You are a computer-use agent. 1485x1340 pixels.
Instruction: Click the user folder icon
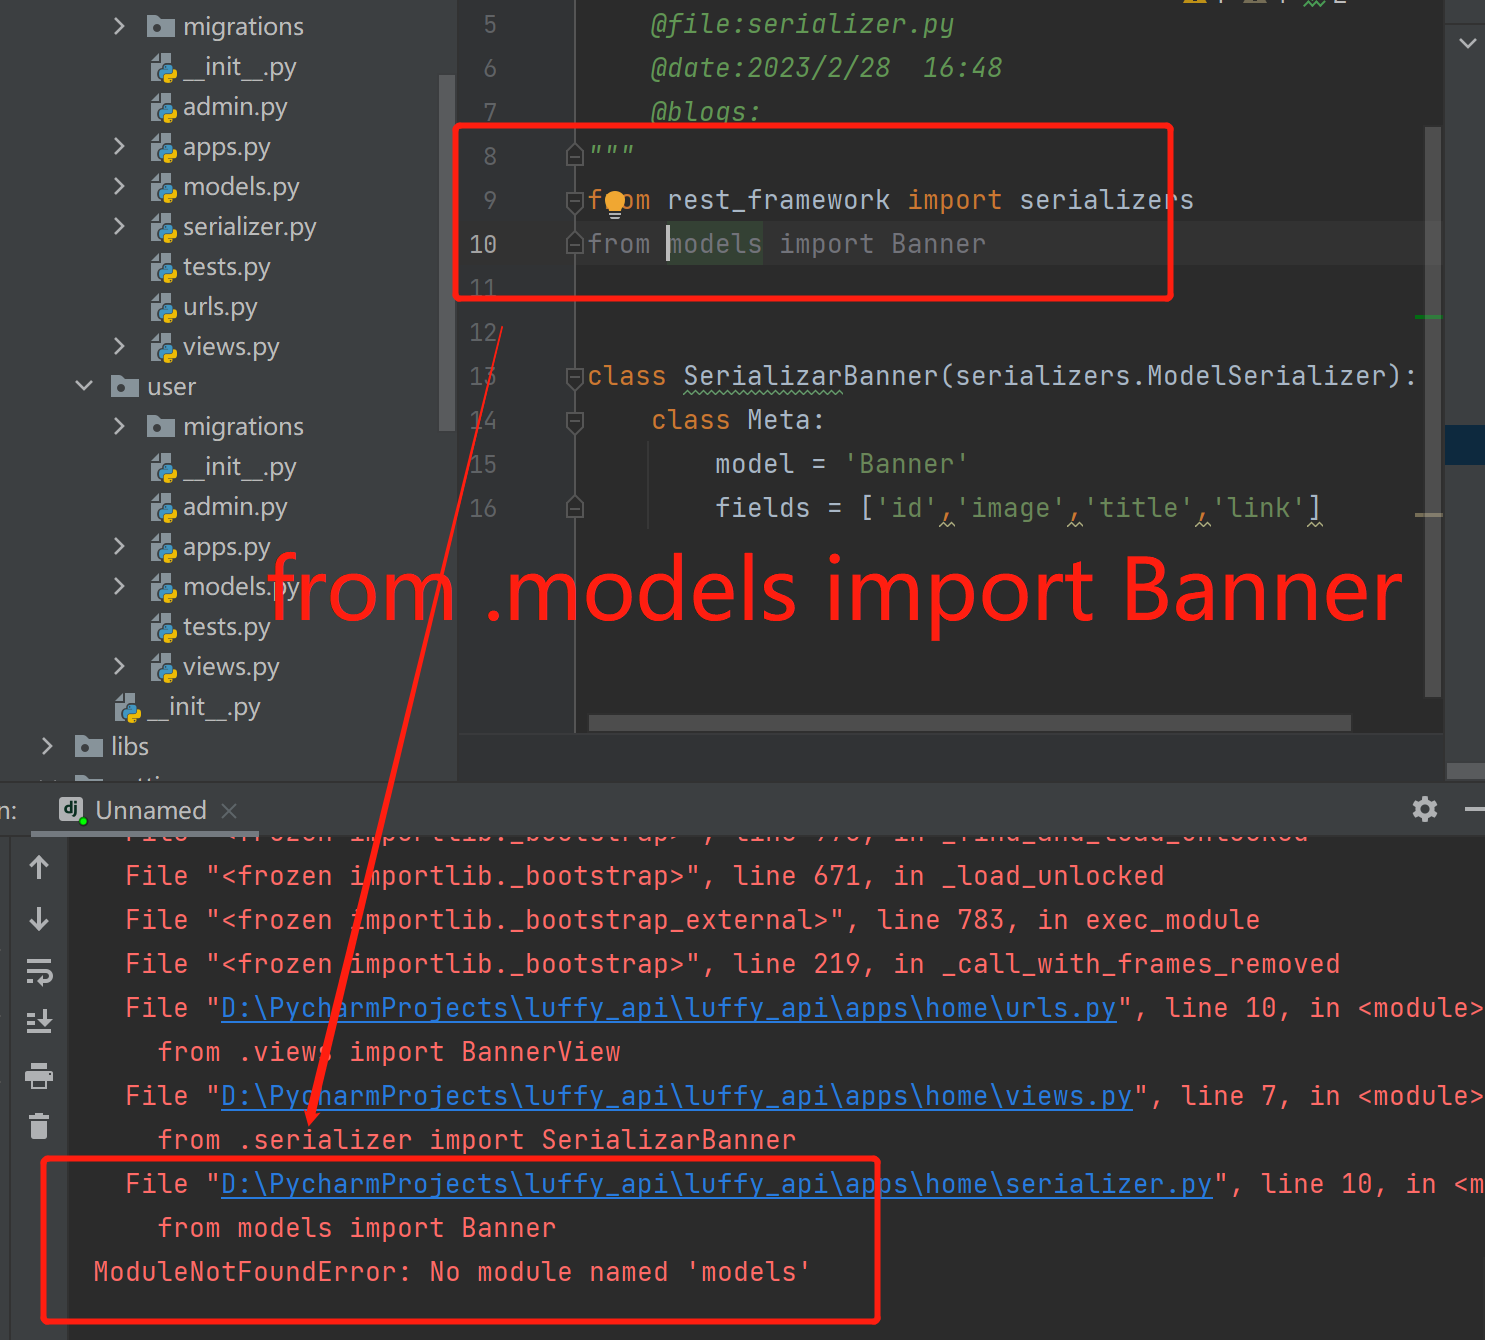click(x=125, y=386)
